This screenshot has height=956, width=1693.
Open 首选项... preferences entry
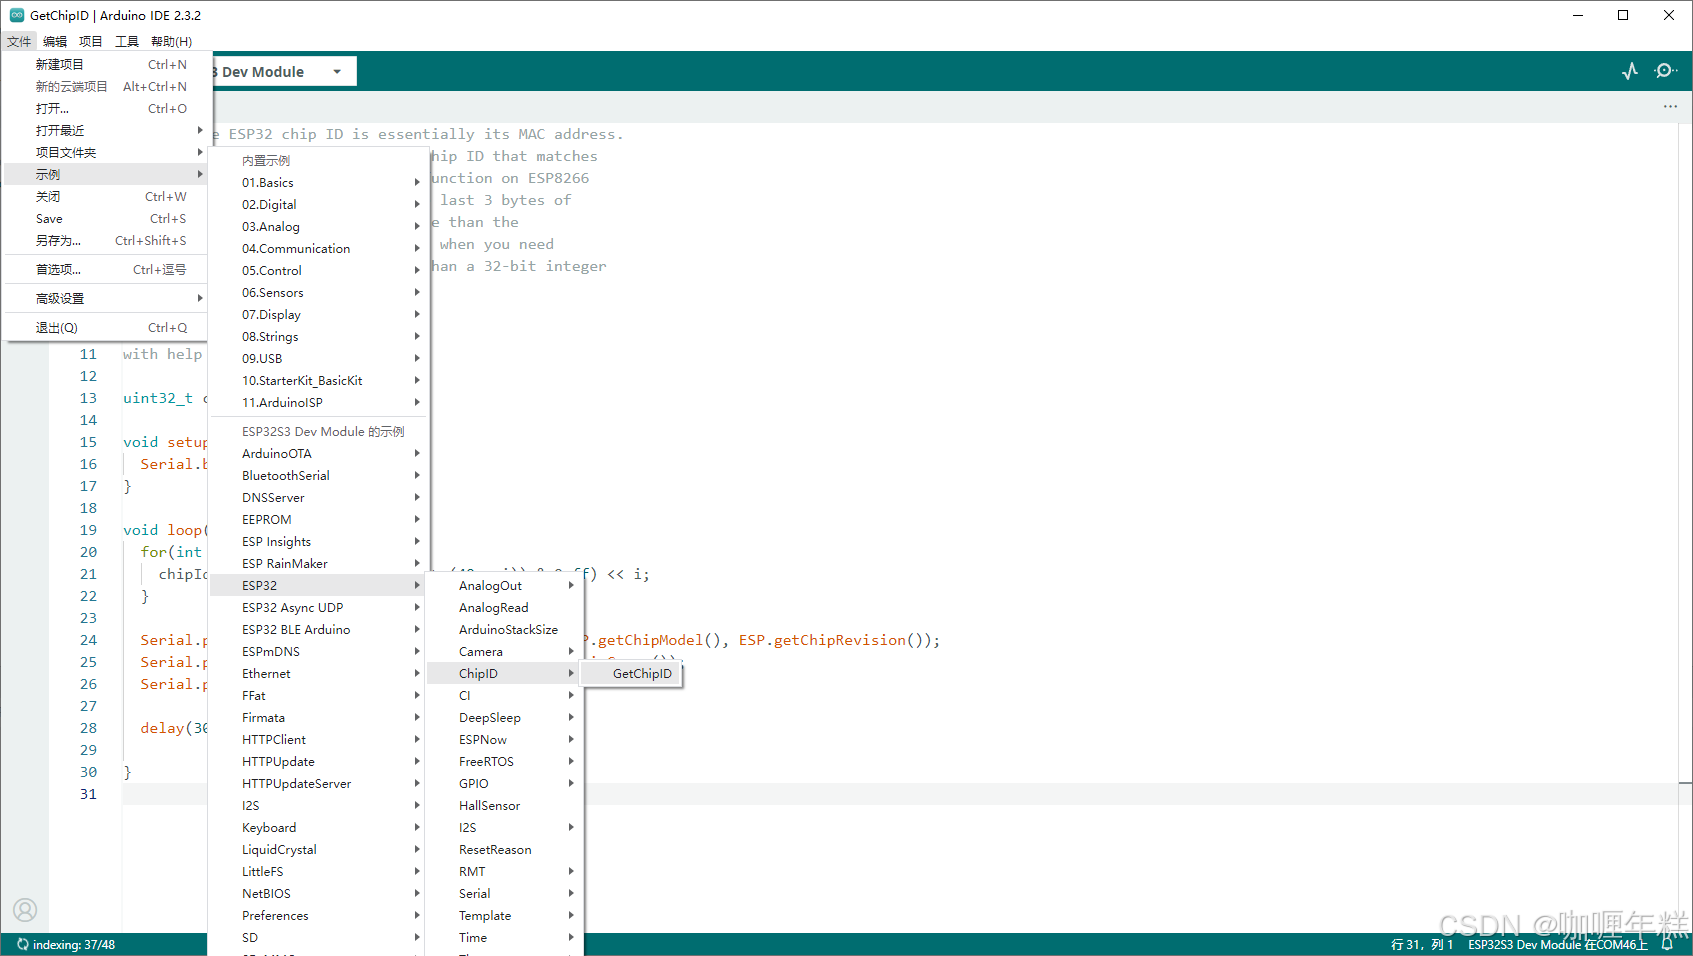click(x=106, y=269)
